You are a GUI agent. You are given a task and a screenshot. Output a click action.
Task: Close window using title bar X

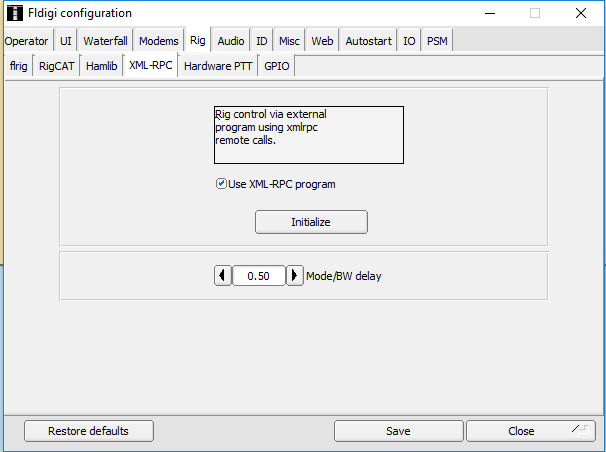580,13
